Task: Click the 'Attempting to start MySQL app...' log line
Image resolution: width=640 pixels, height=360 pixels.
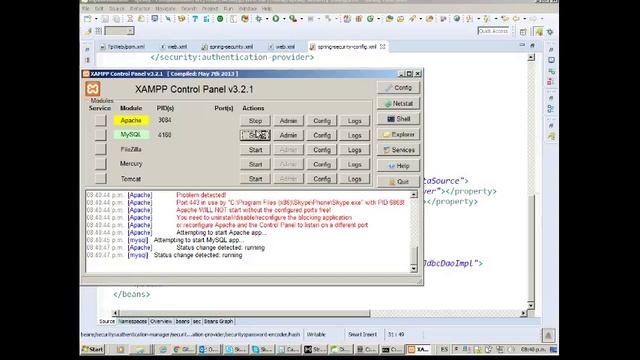Action: pyautogui.click(x=198, y=240)
